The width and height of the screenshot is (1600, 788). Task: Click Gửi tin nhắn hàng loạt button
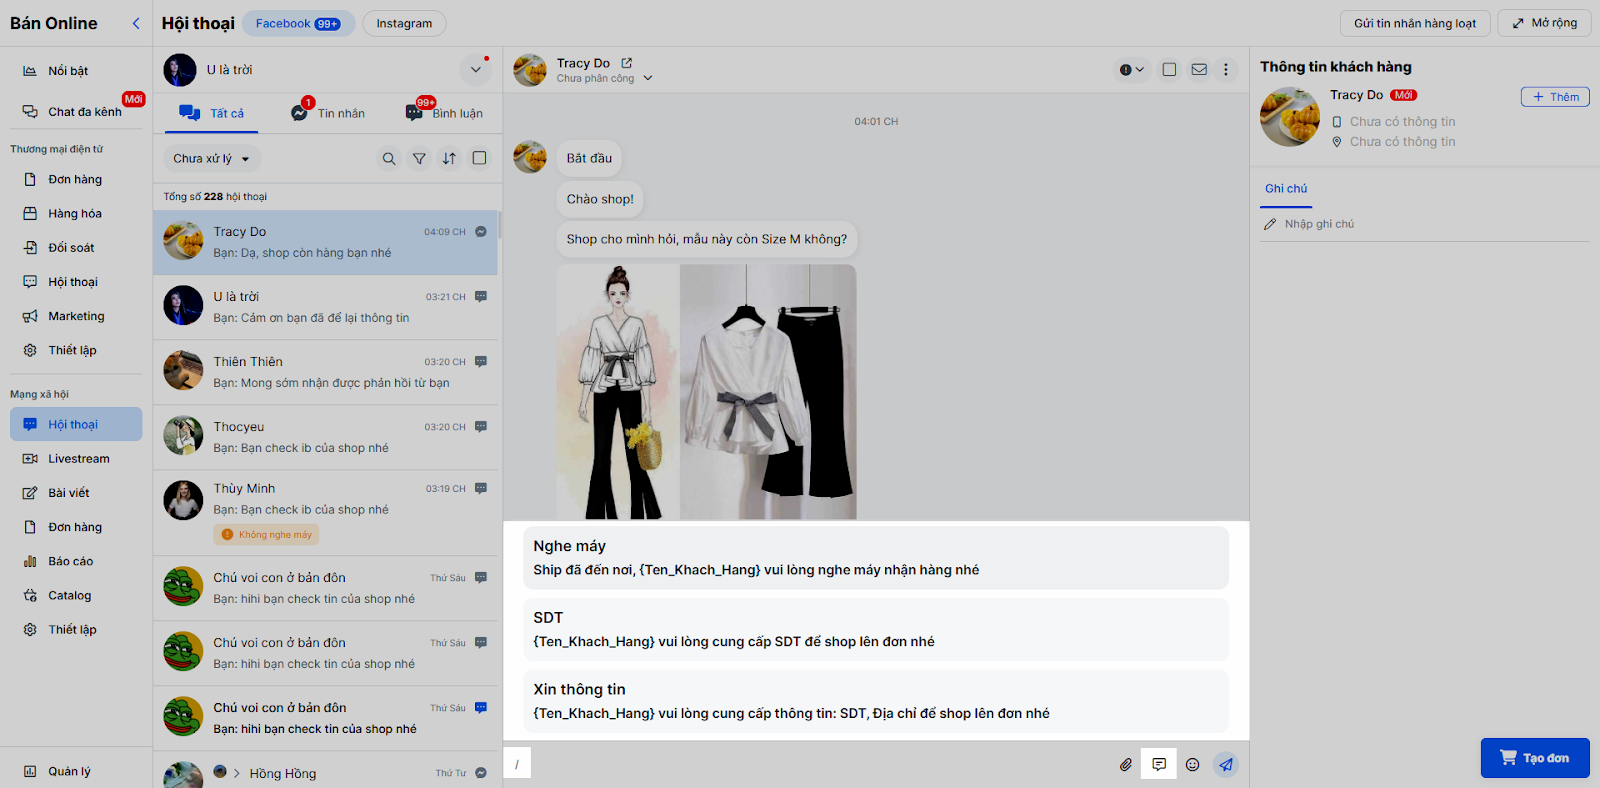(1414, 24)
